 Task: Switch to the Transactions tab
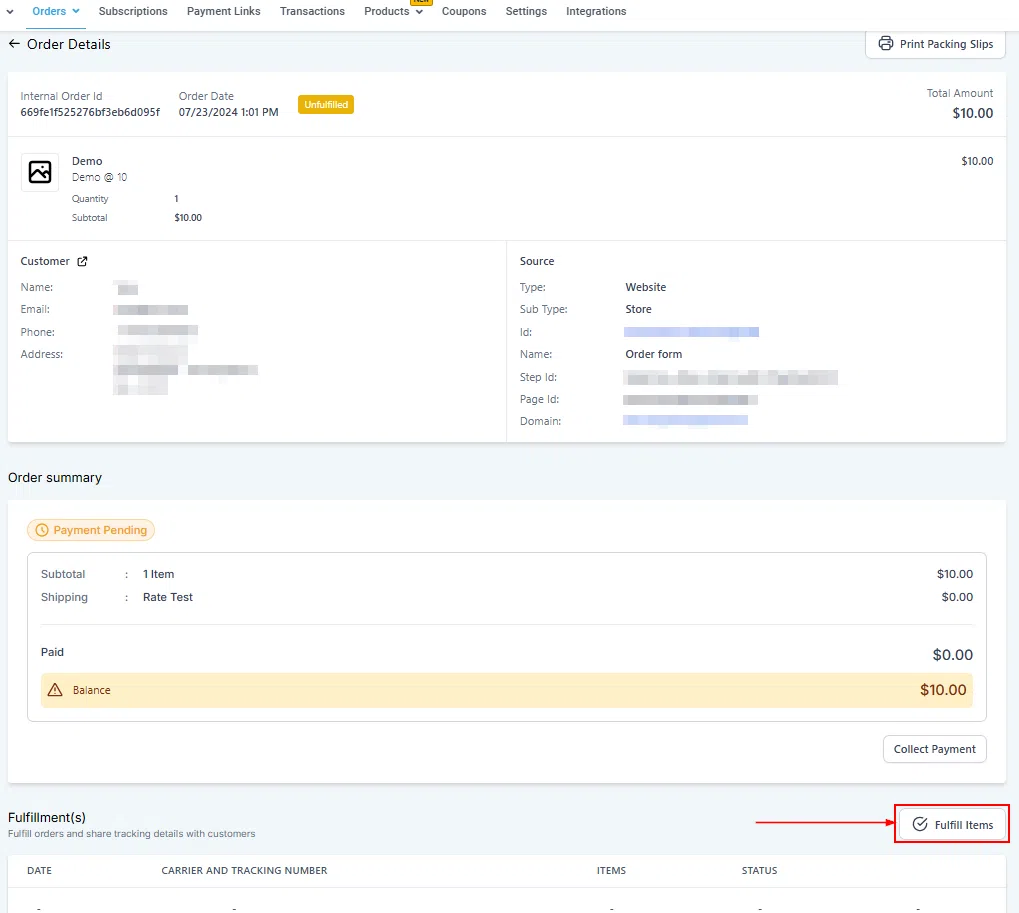(313, 11)
